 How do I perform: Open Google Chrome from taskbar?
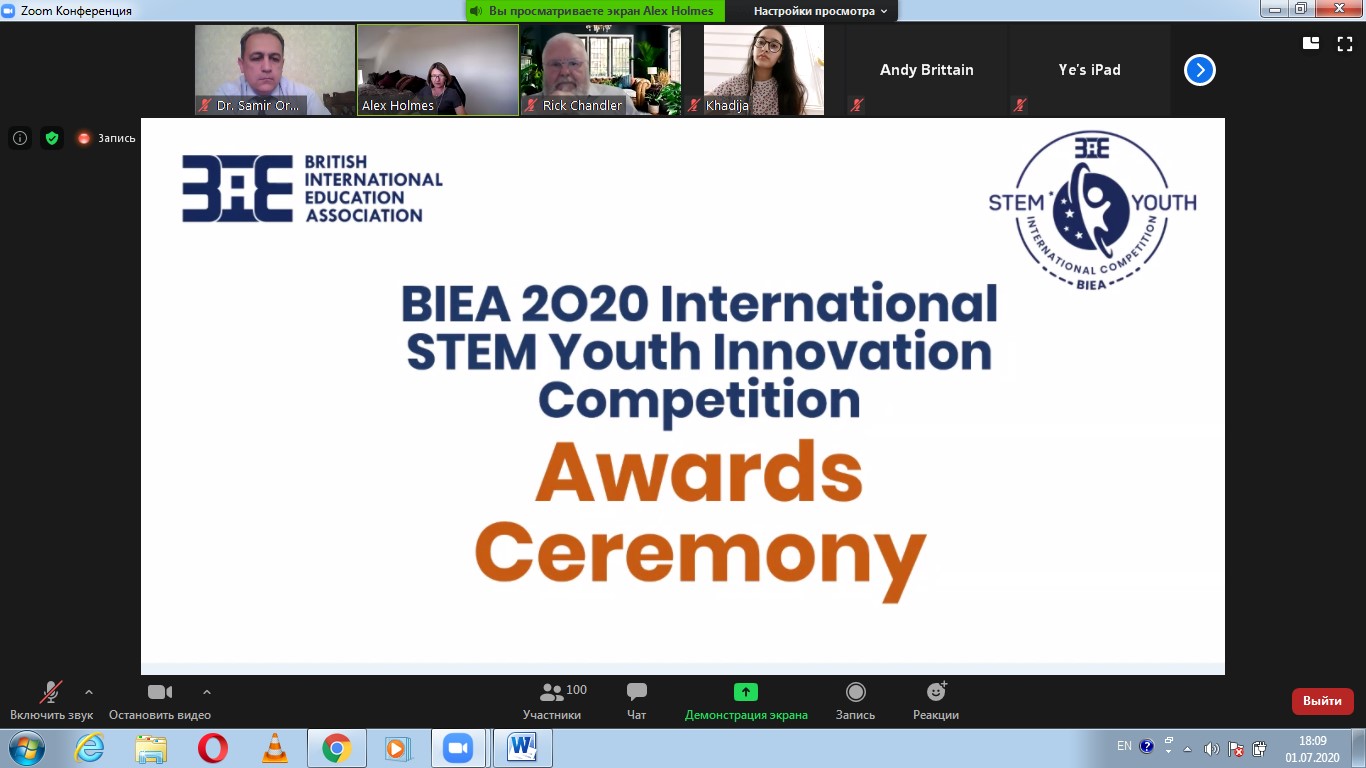(x=336, y=748)
